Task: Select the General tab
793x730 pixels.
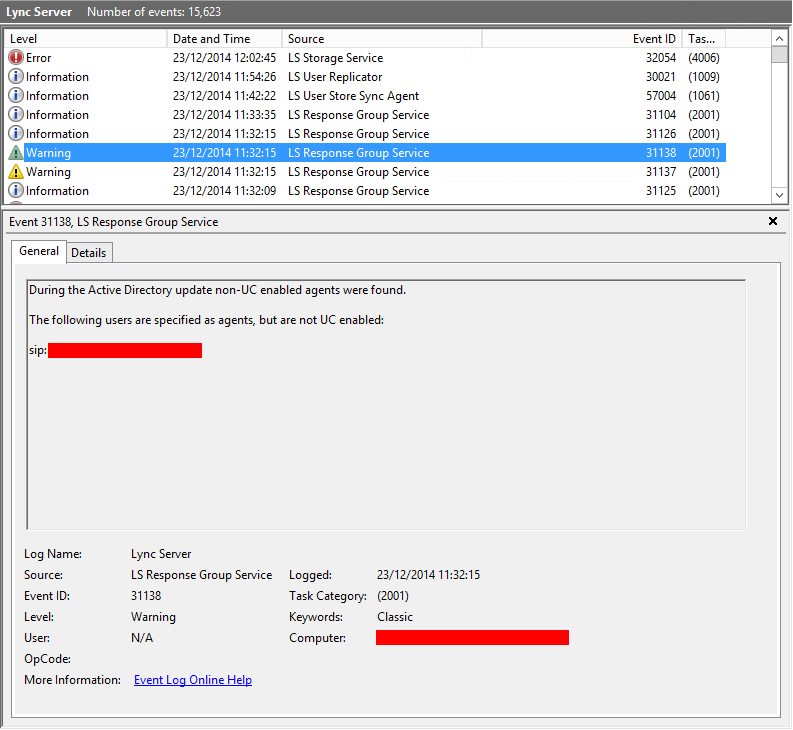Action: (39, 251)
